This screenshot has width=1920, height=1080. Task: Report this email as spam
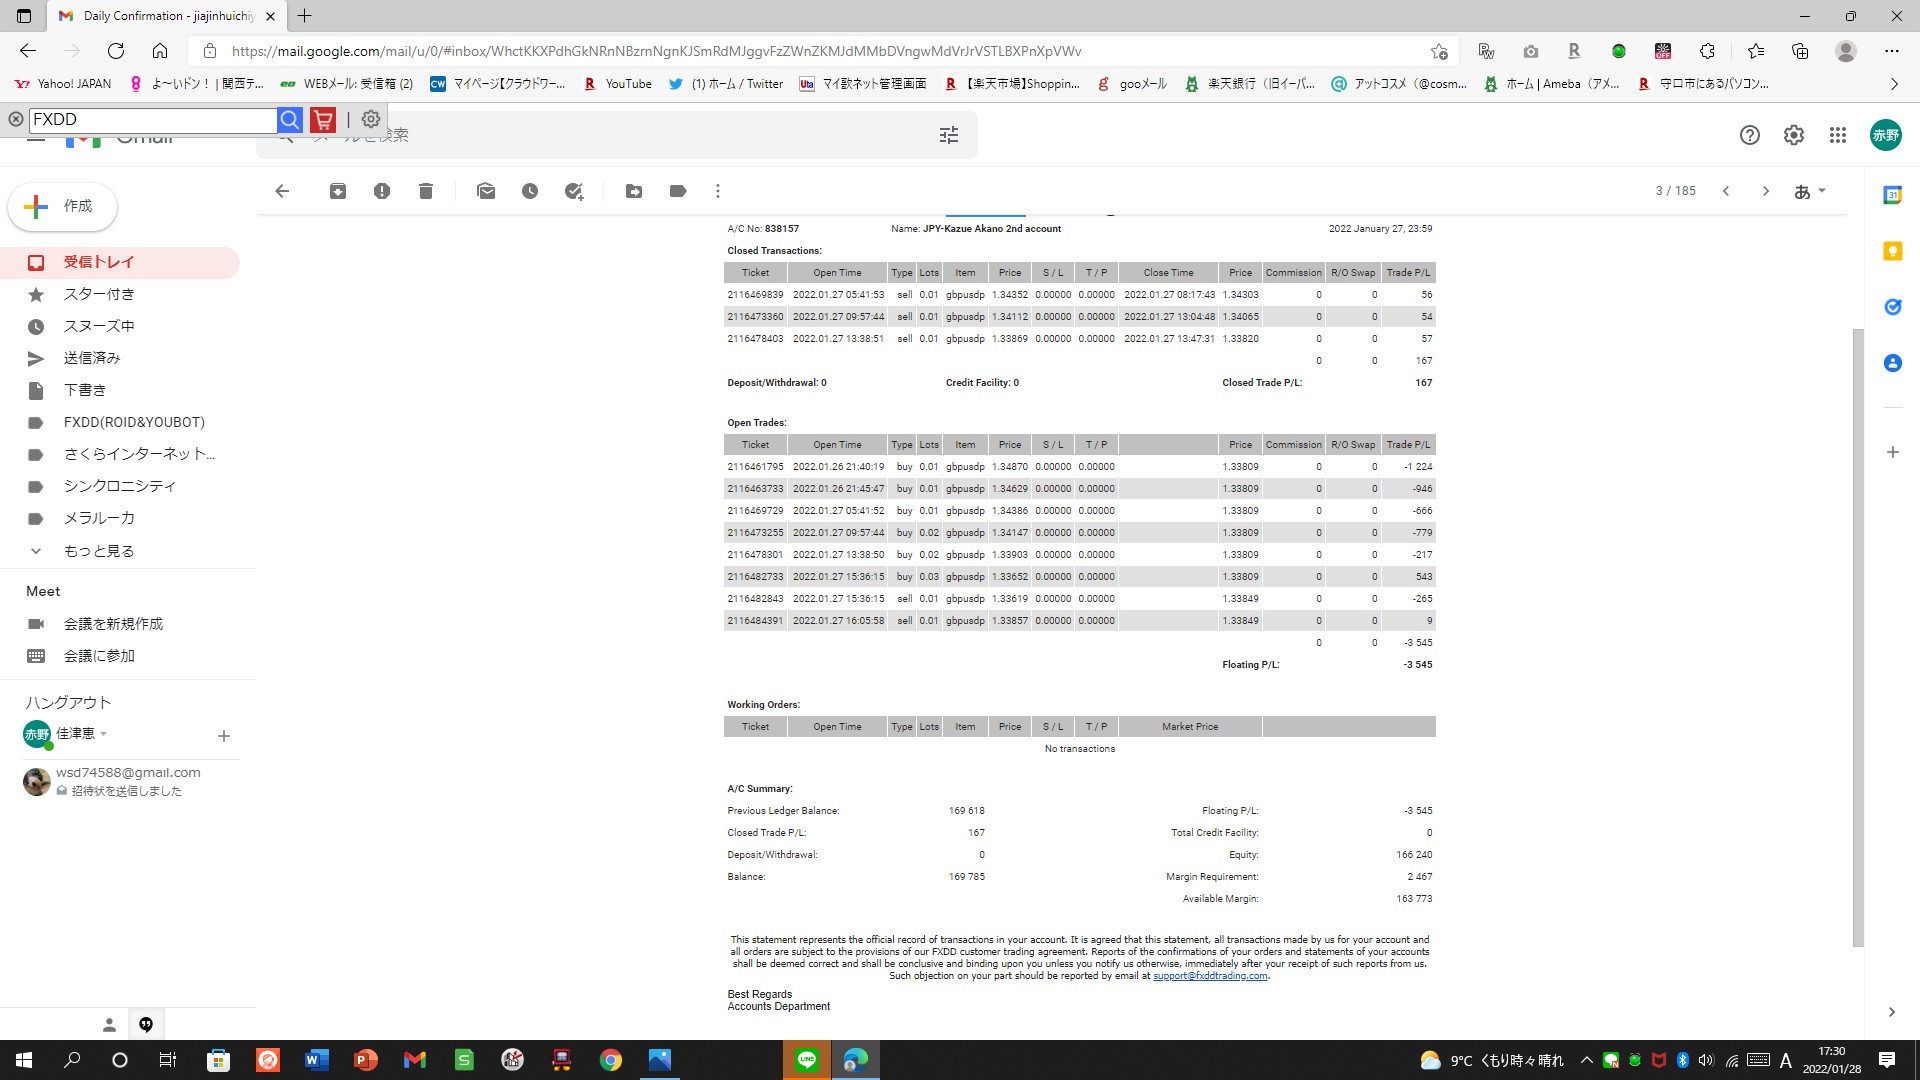[382, 191]
